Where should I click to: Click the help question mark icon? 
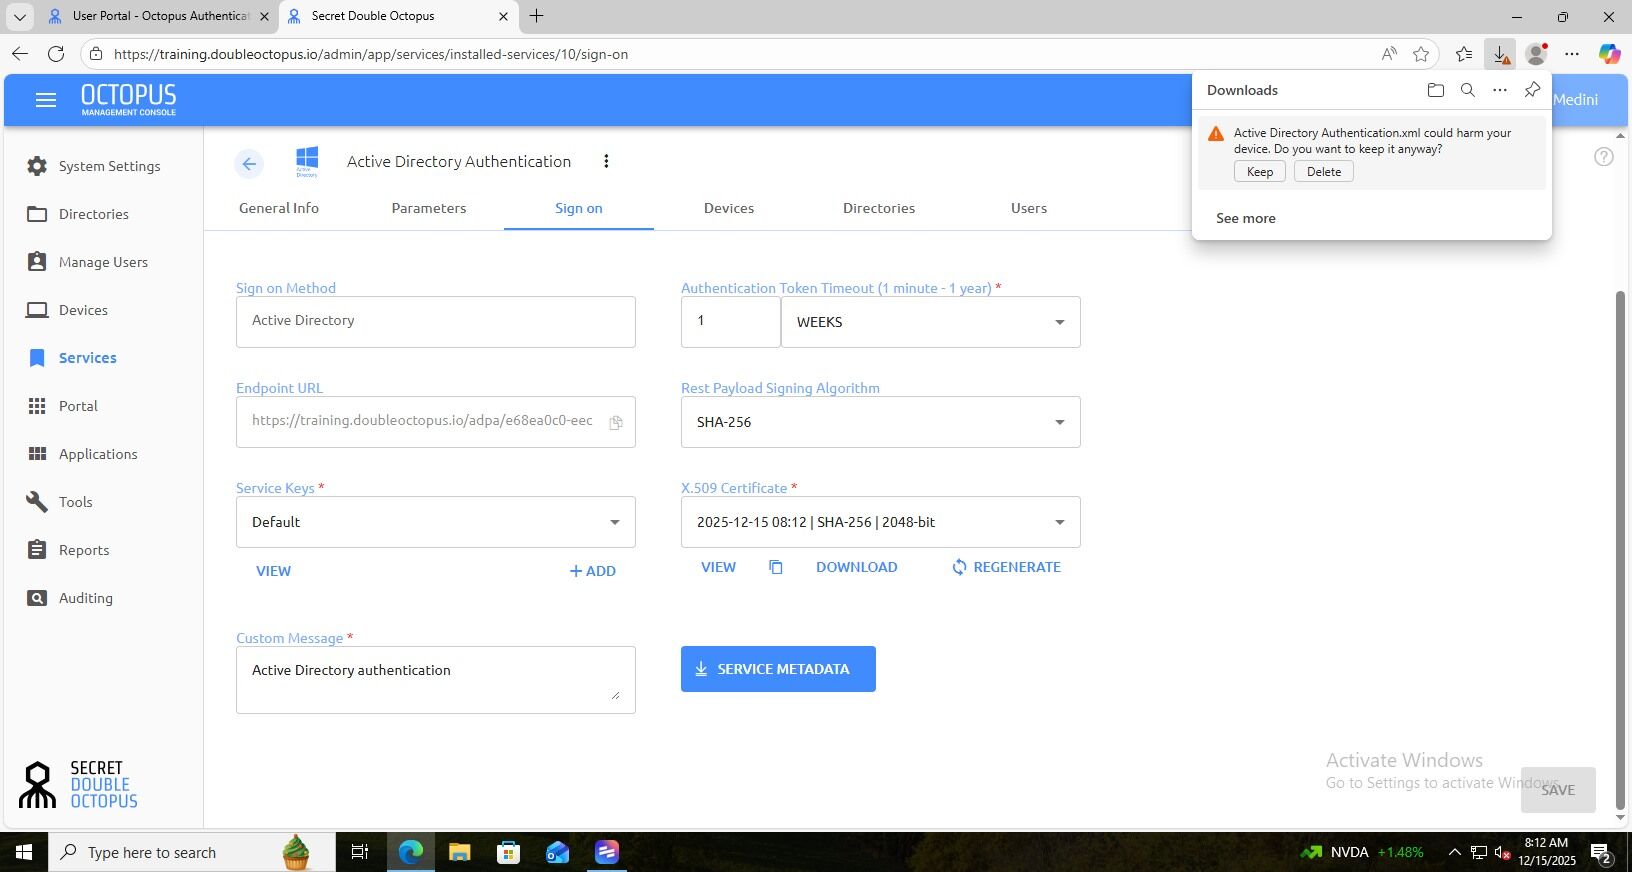1604,157
